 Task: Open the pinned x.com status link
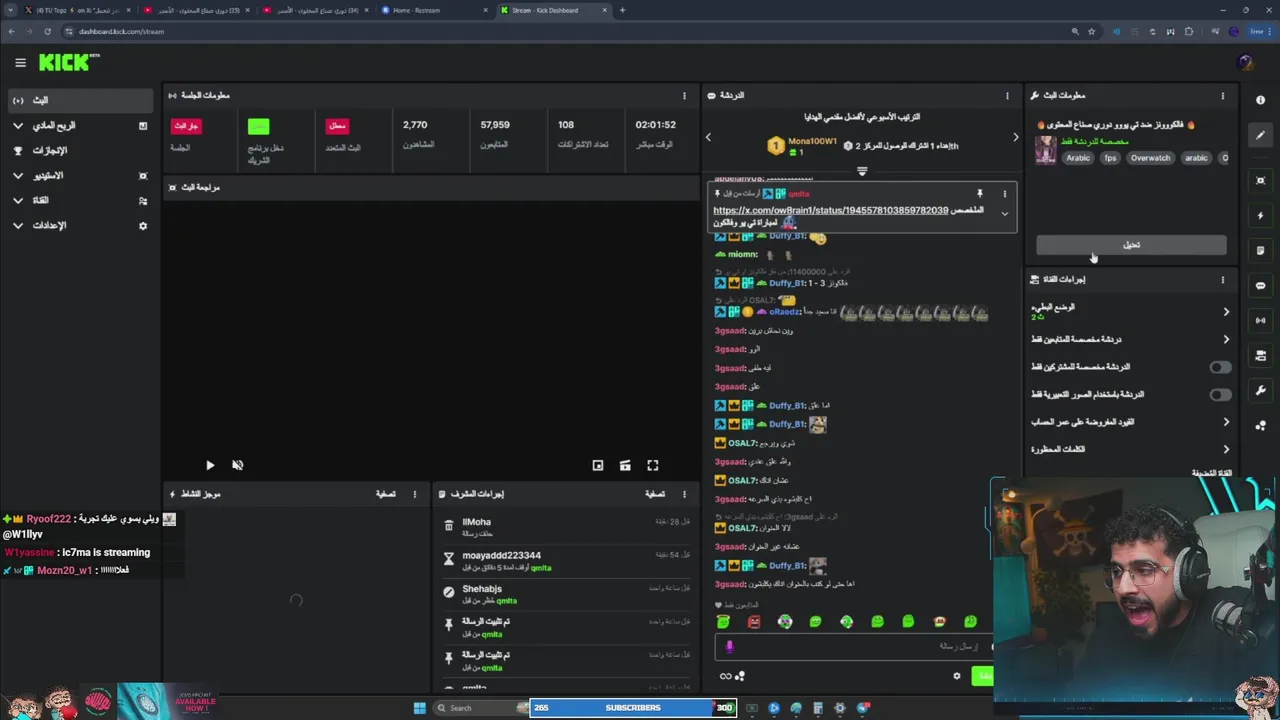click(830, 210)
